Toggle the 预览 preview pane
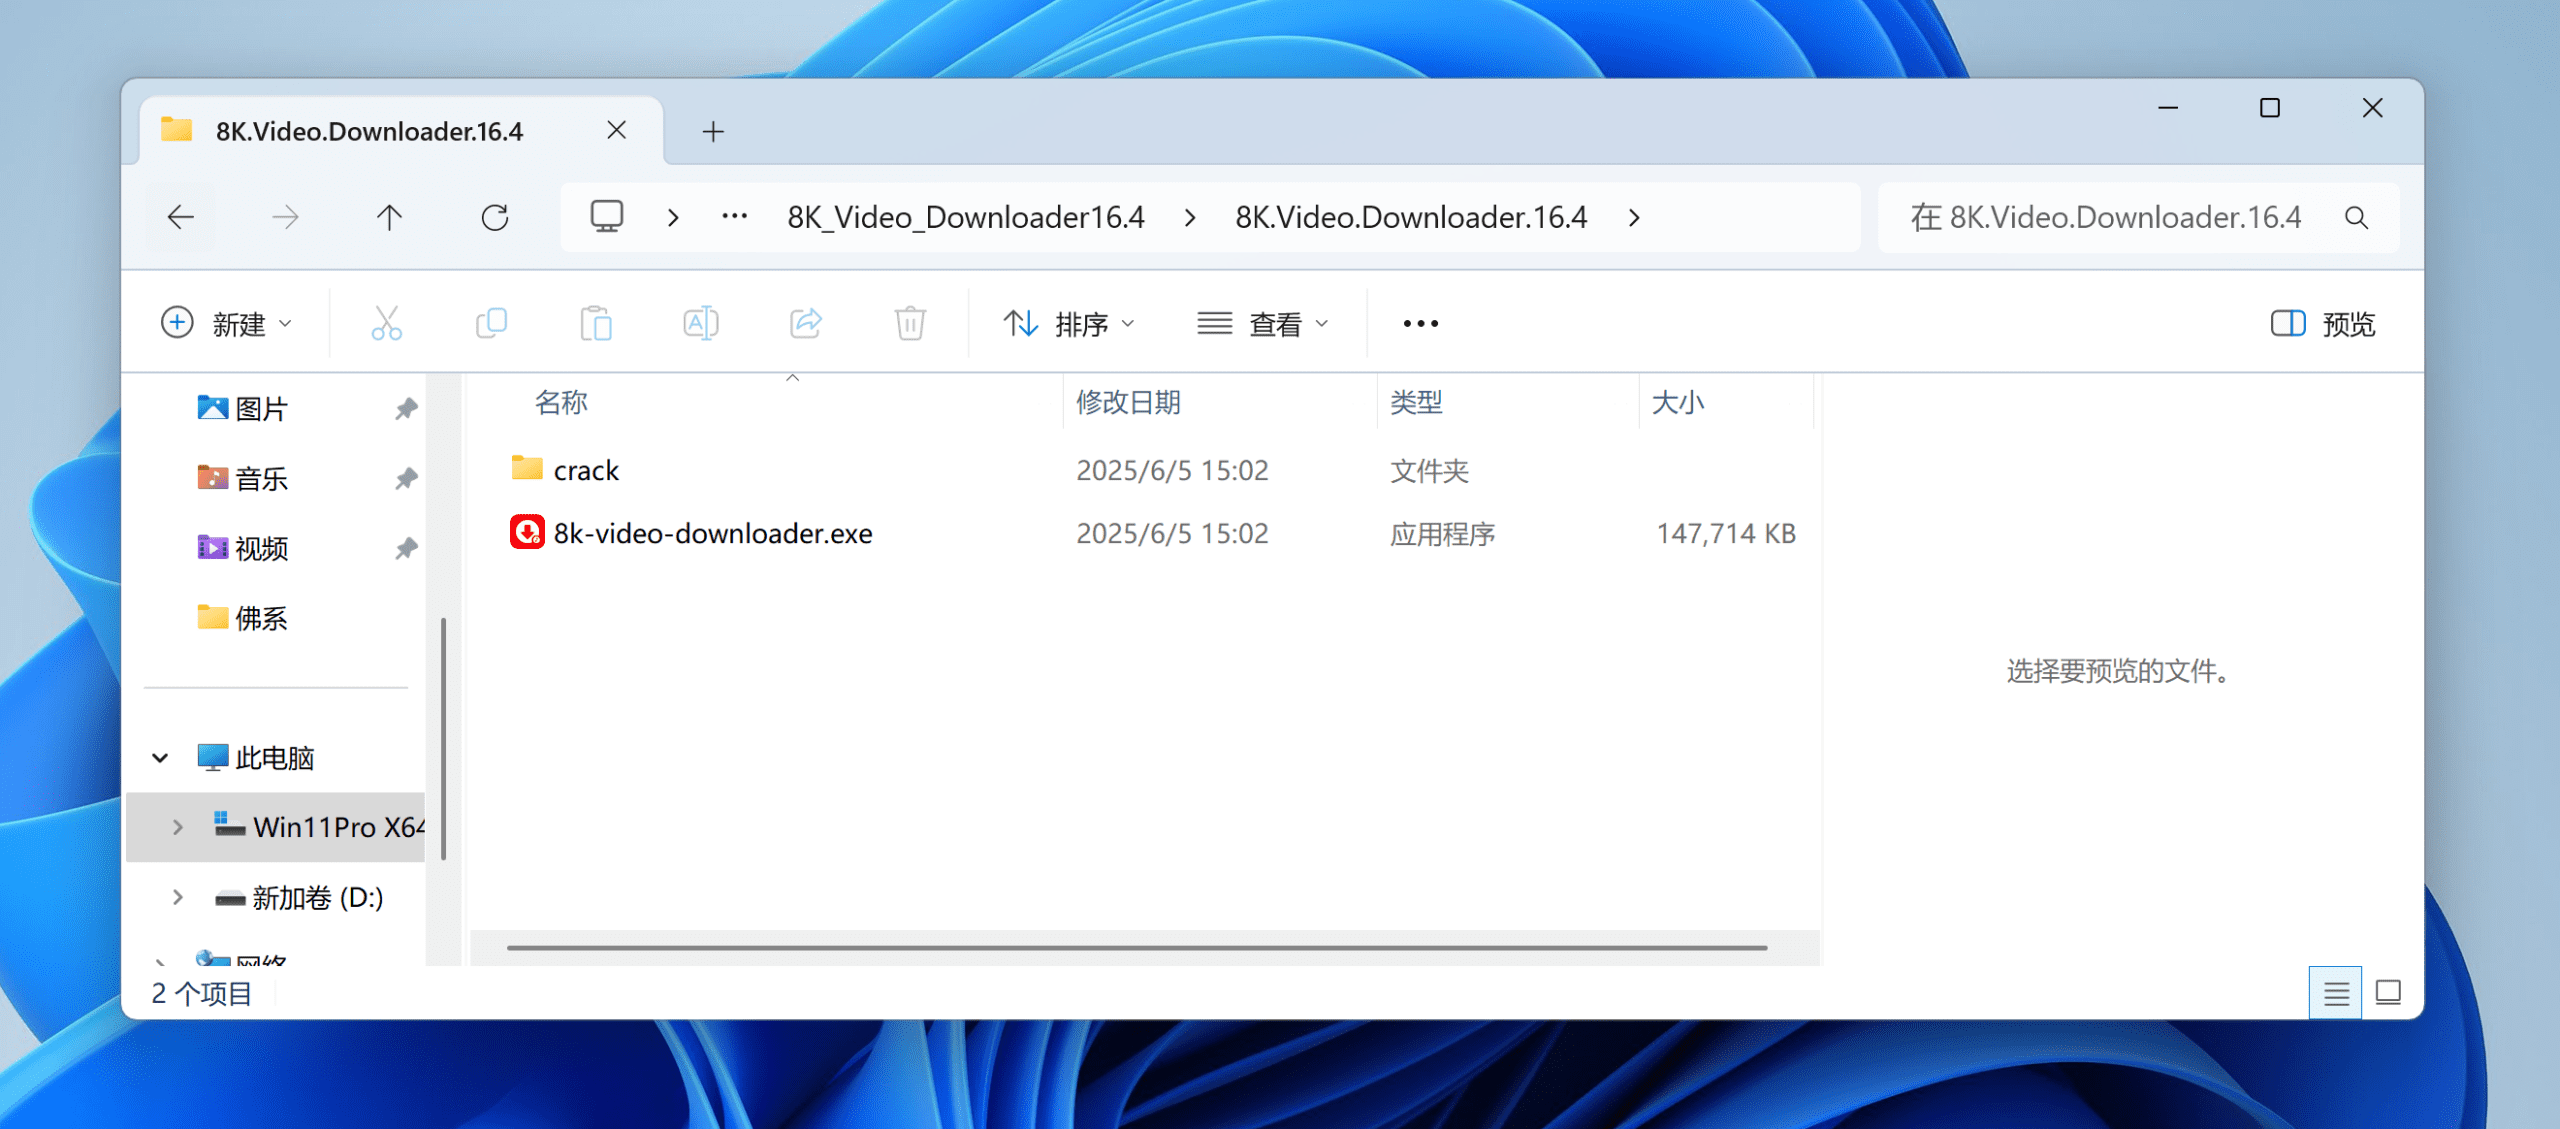 [x=2322, y=323]
